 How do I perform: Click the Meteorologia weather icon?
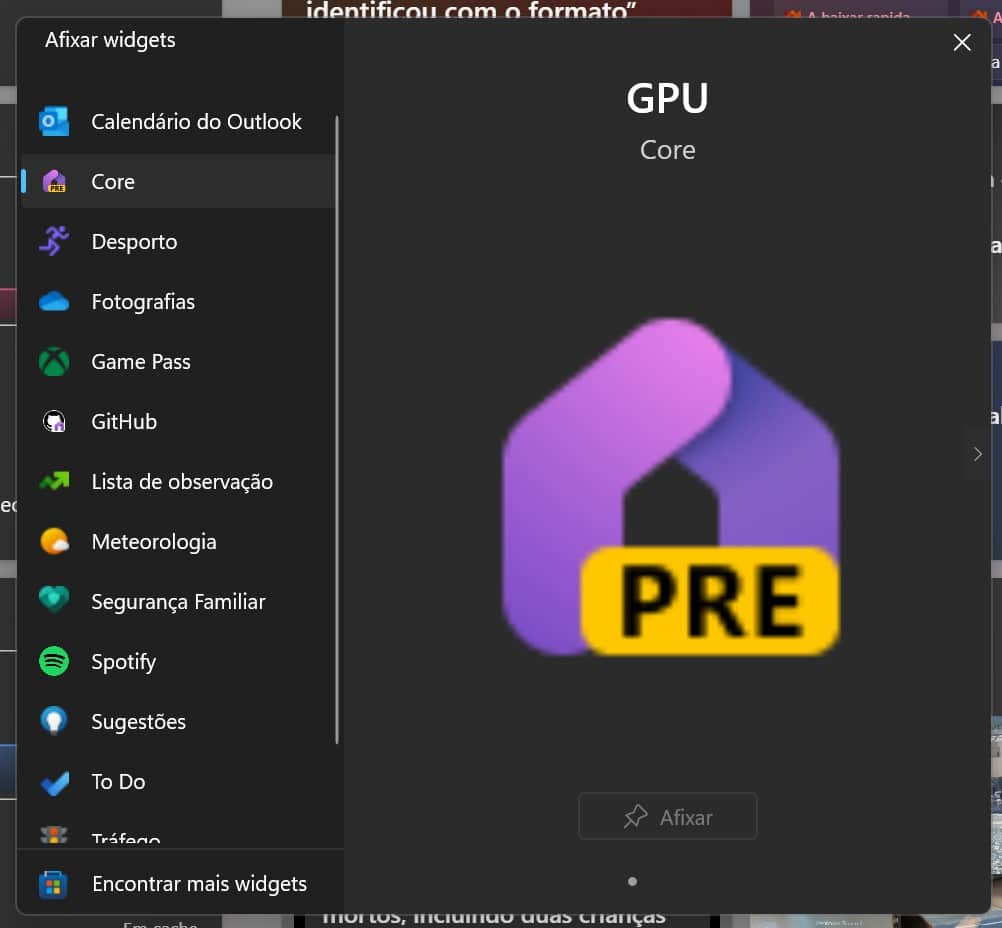point(54,542)
